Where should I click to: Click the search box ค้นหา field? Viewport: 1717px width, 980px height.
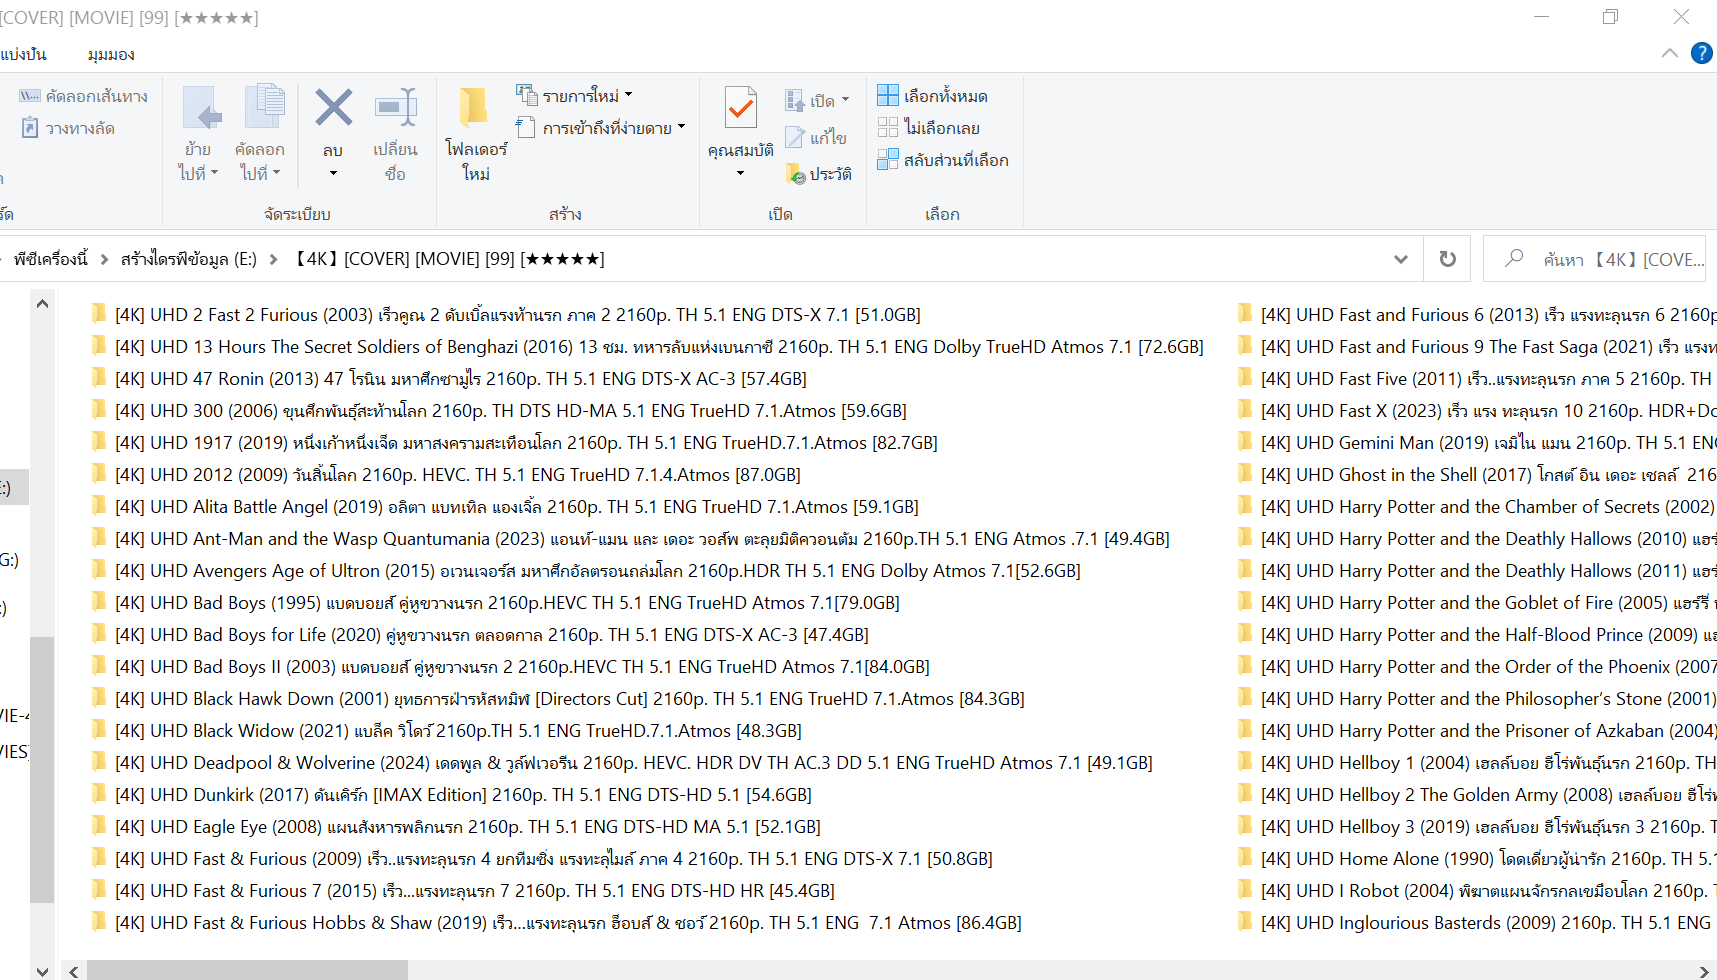click(1594, 259)
